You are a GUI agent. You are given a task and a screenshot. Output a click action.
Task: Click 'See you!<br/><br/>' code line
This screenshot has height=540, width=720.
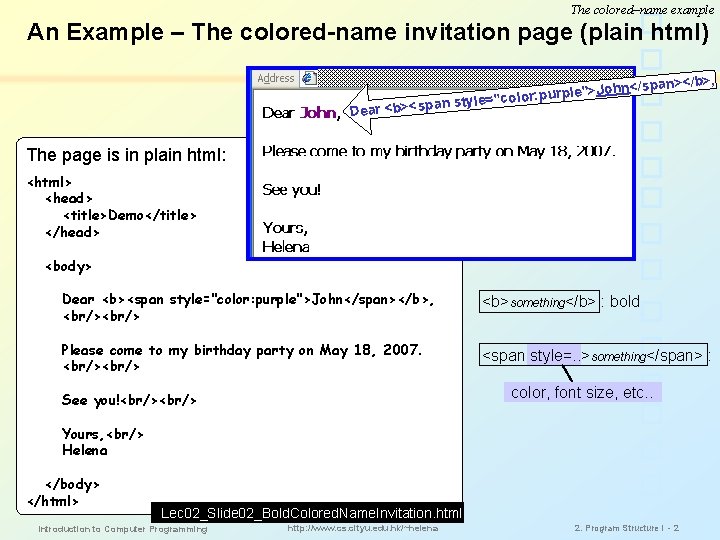(x=129, y=400)
